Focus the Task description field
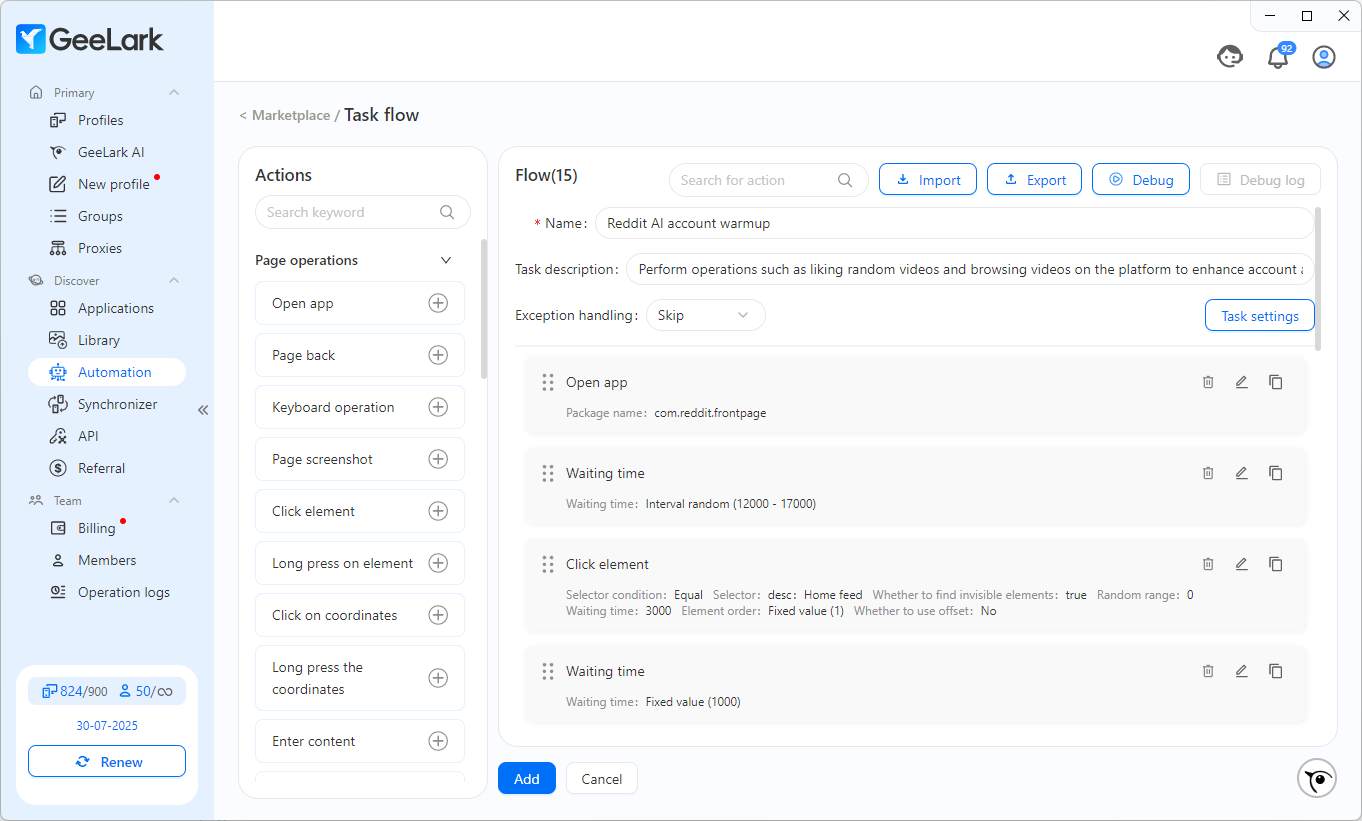Image resolution: width=1362 pixels, height=821 pixels. tap(970, 269)
